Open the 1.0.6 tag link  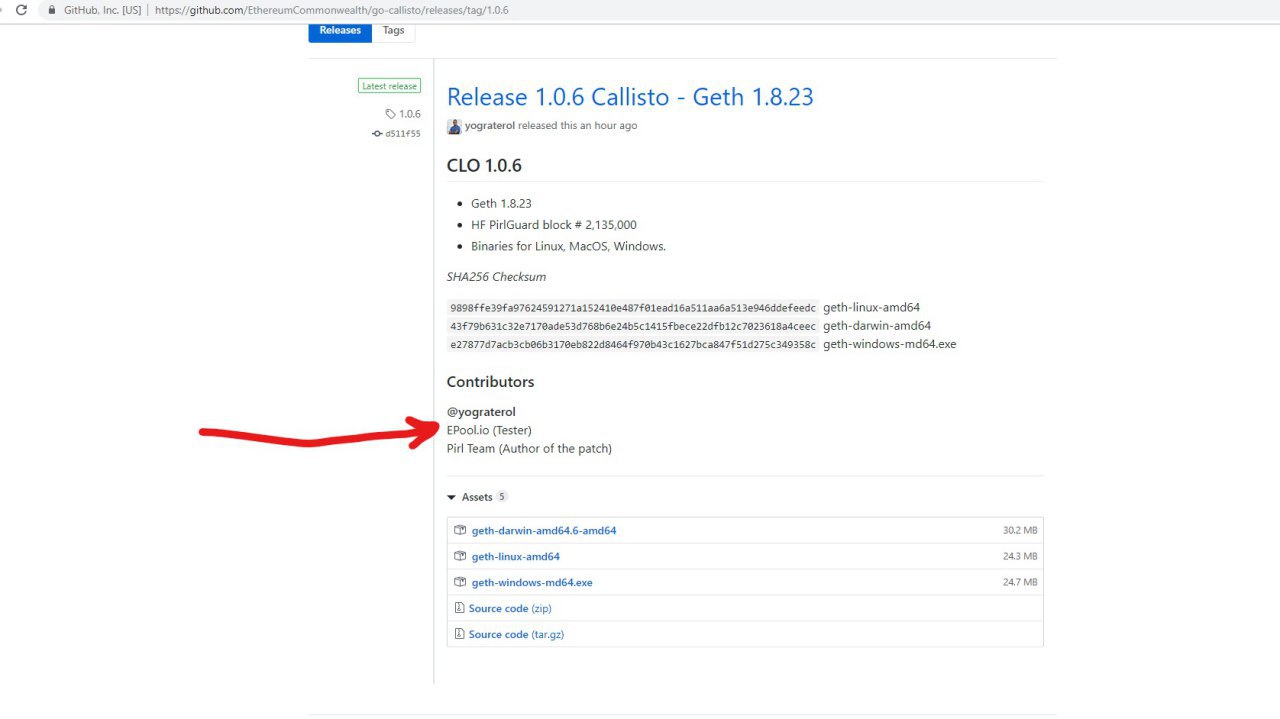pos(410,114)
